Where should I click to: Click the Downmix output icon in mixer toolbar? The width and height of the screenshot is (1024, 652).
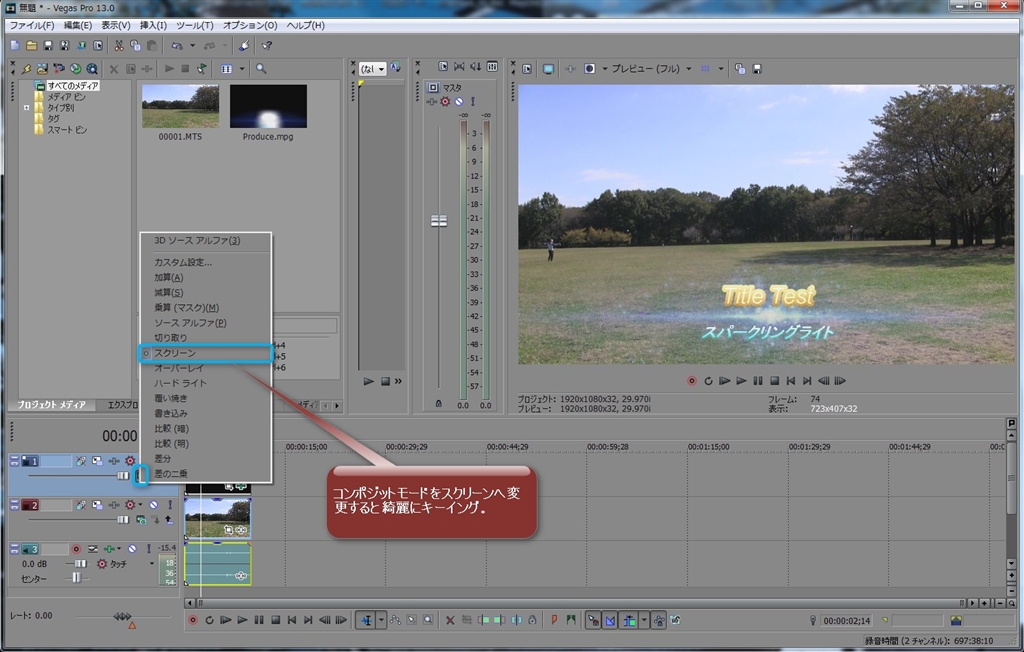[x=459, y=67]
